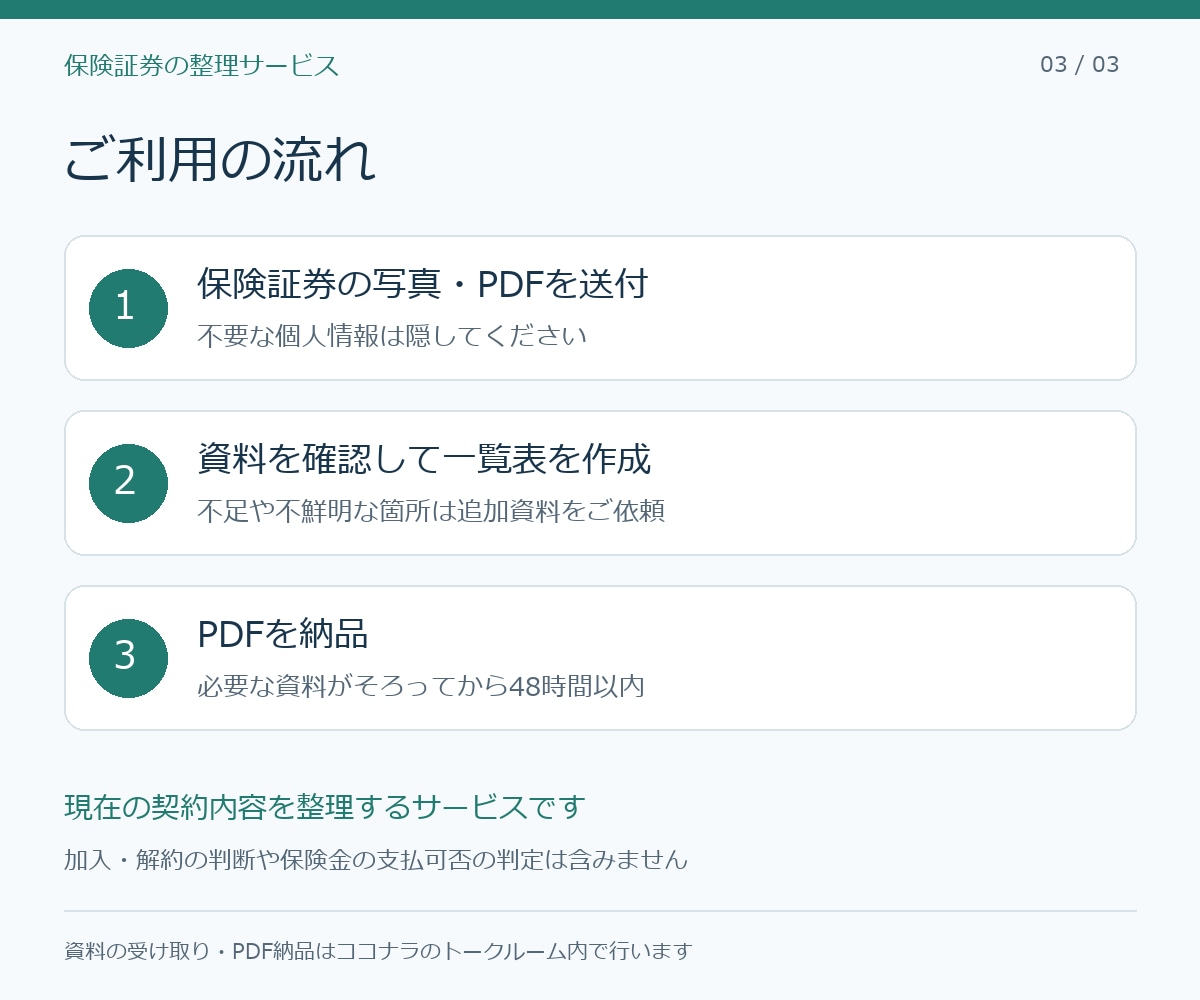Viewport: 1200px width, 1000px height.
Task: Click the step 1 number circle
Action: [x=128, y=308]
